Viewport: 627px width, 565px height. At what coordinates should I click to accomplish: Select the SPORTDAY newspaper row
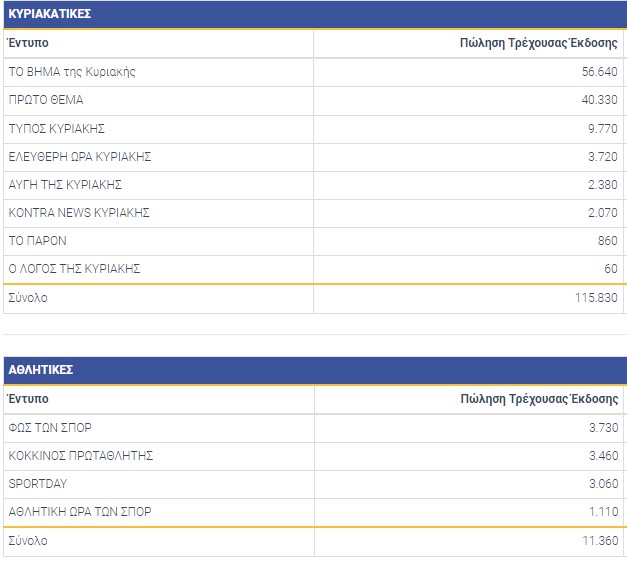coord(39,484)
